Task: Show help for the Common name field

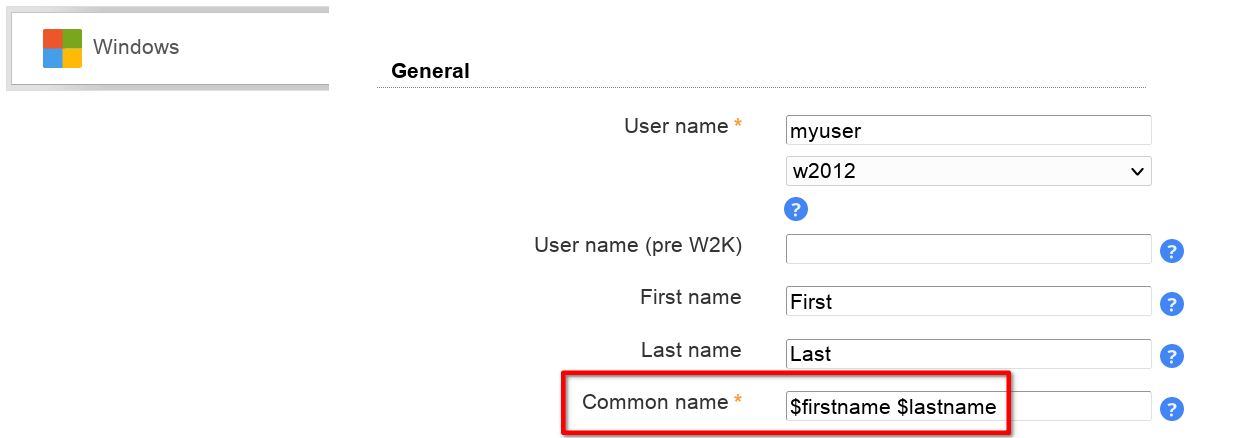Action: coord(1171,409)
